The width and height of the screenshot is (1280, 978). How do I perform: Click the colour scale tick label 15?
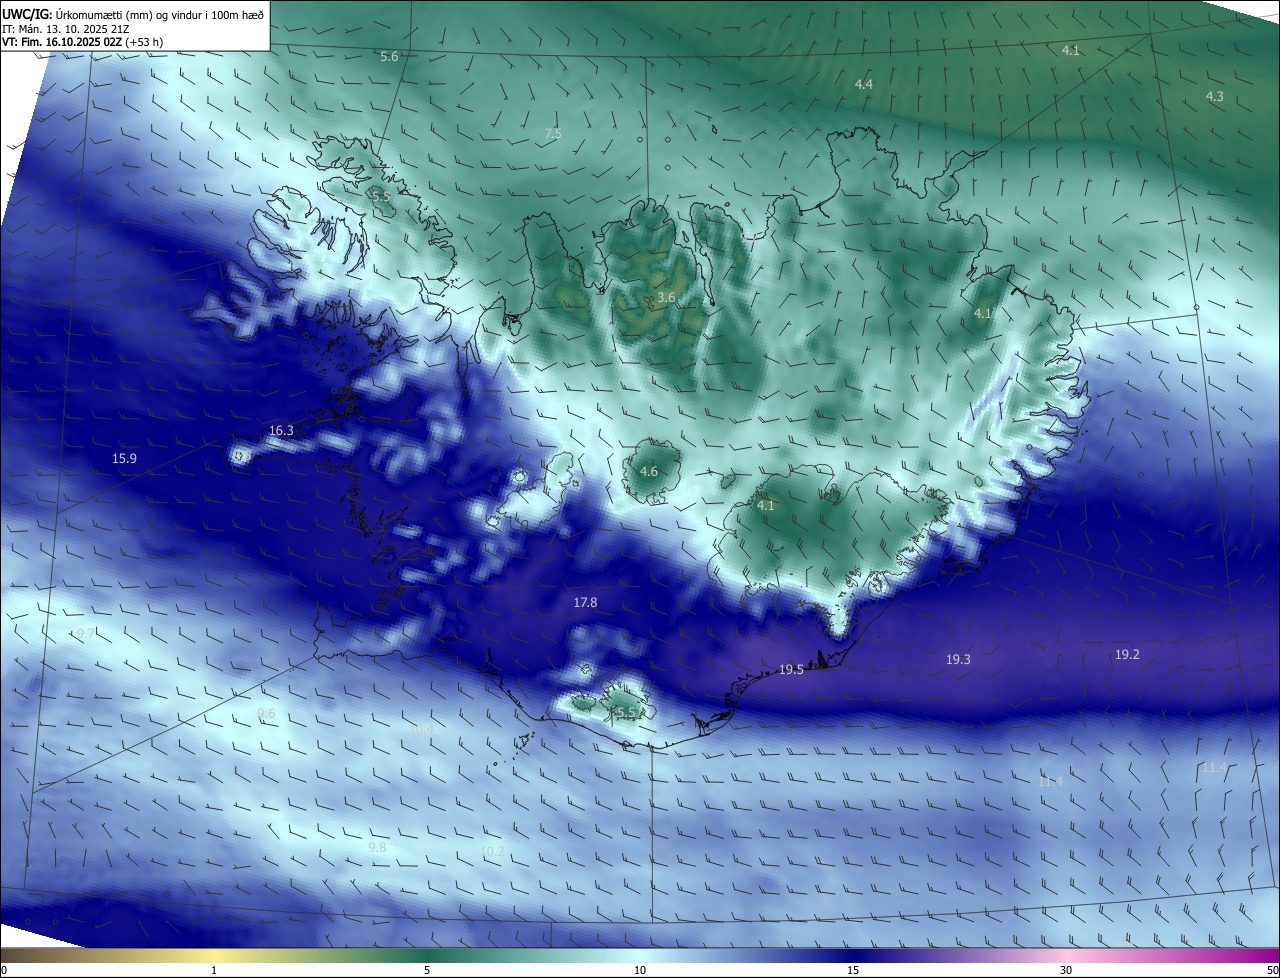[x=853, y=970]
